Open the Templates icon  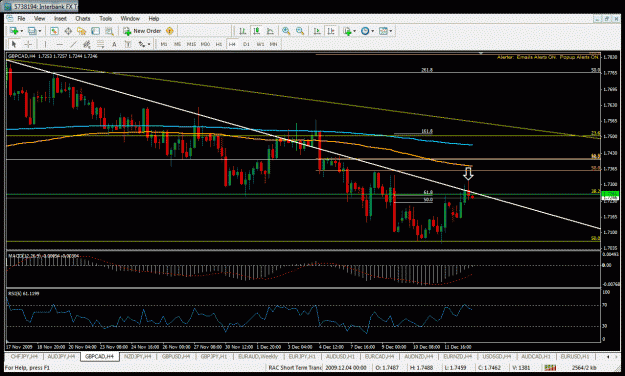[383, 31]
